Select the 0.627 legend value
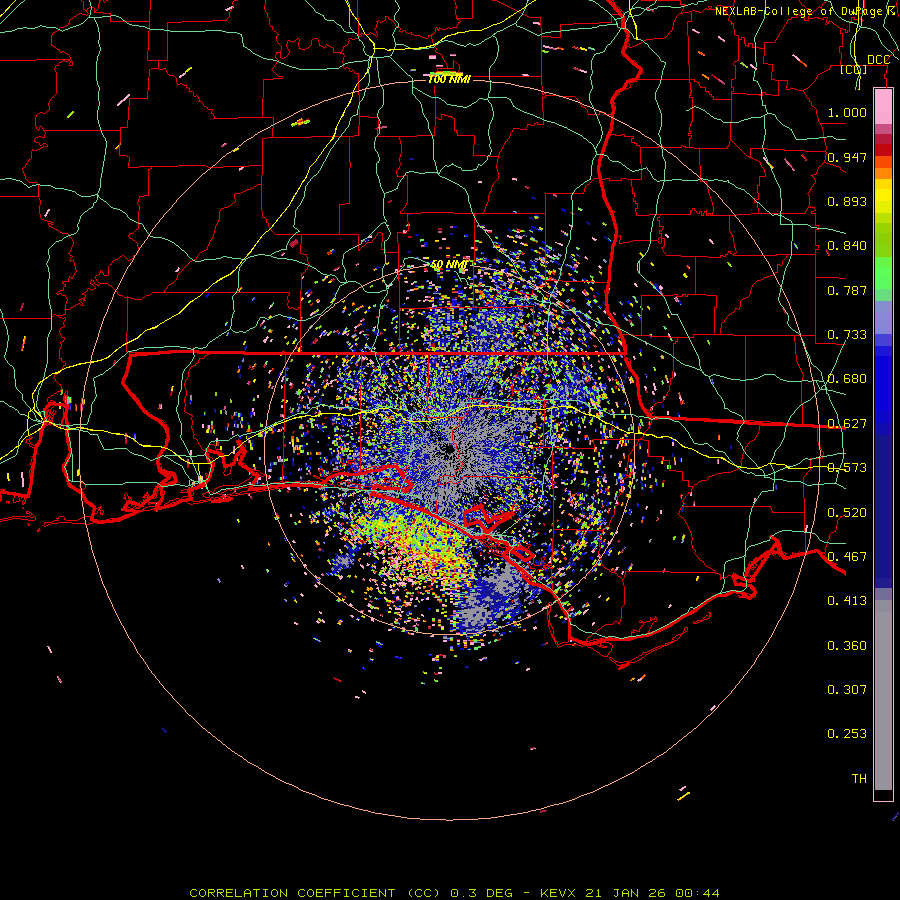The height and width of the screenshot is (900, 900). 847,424
